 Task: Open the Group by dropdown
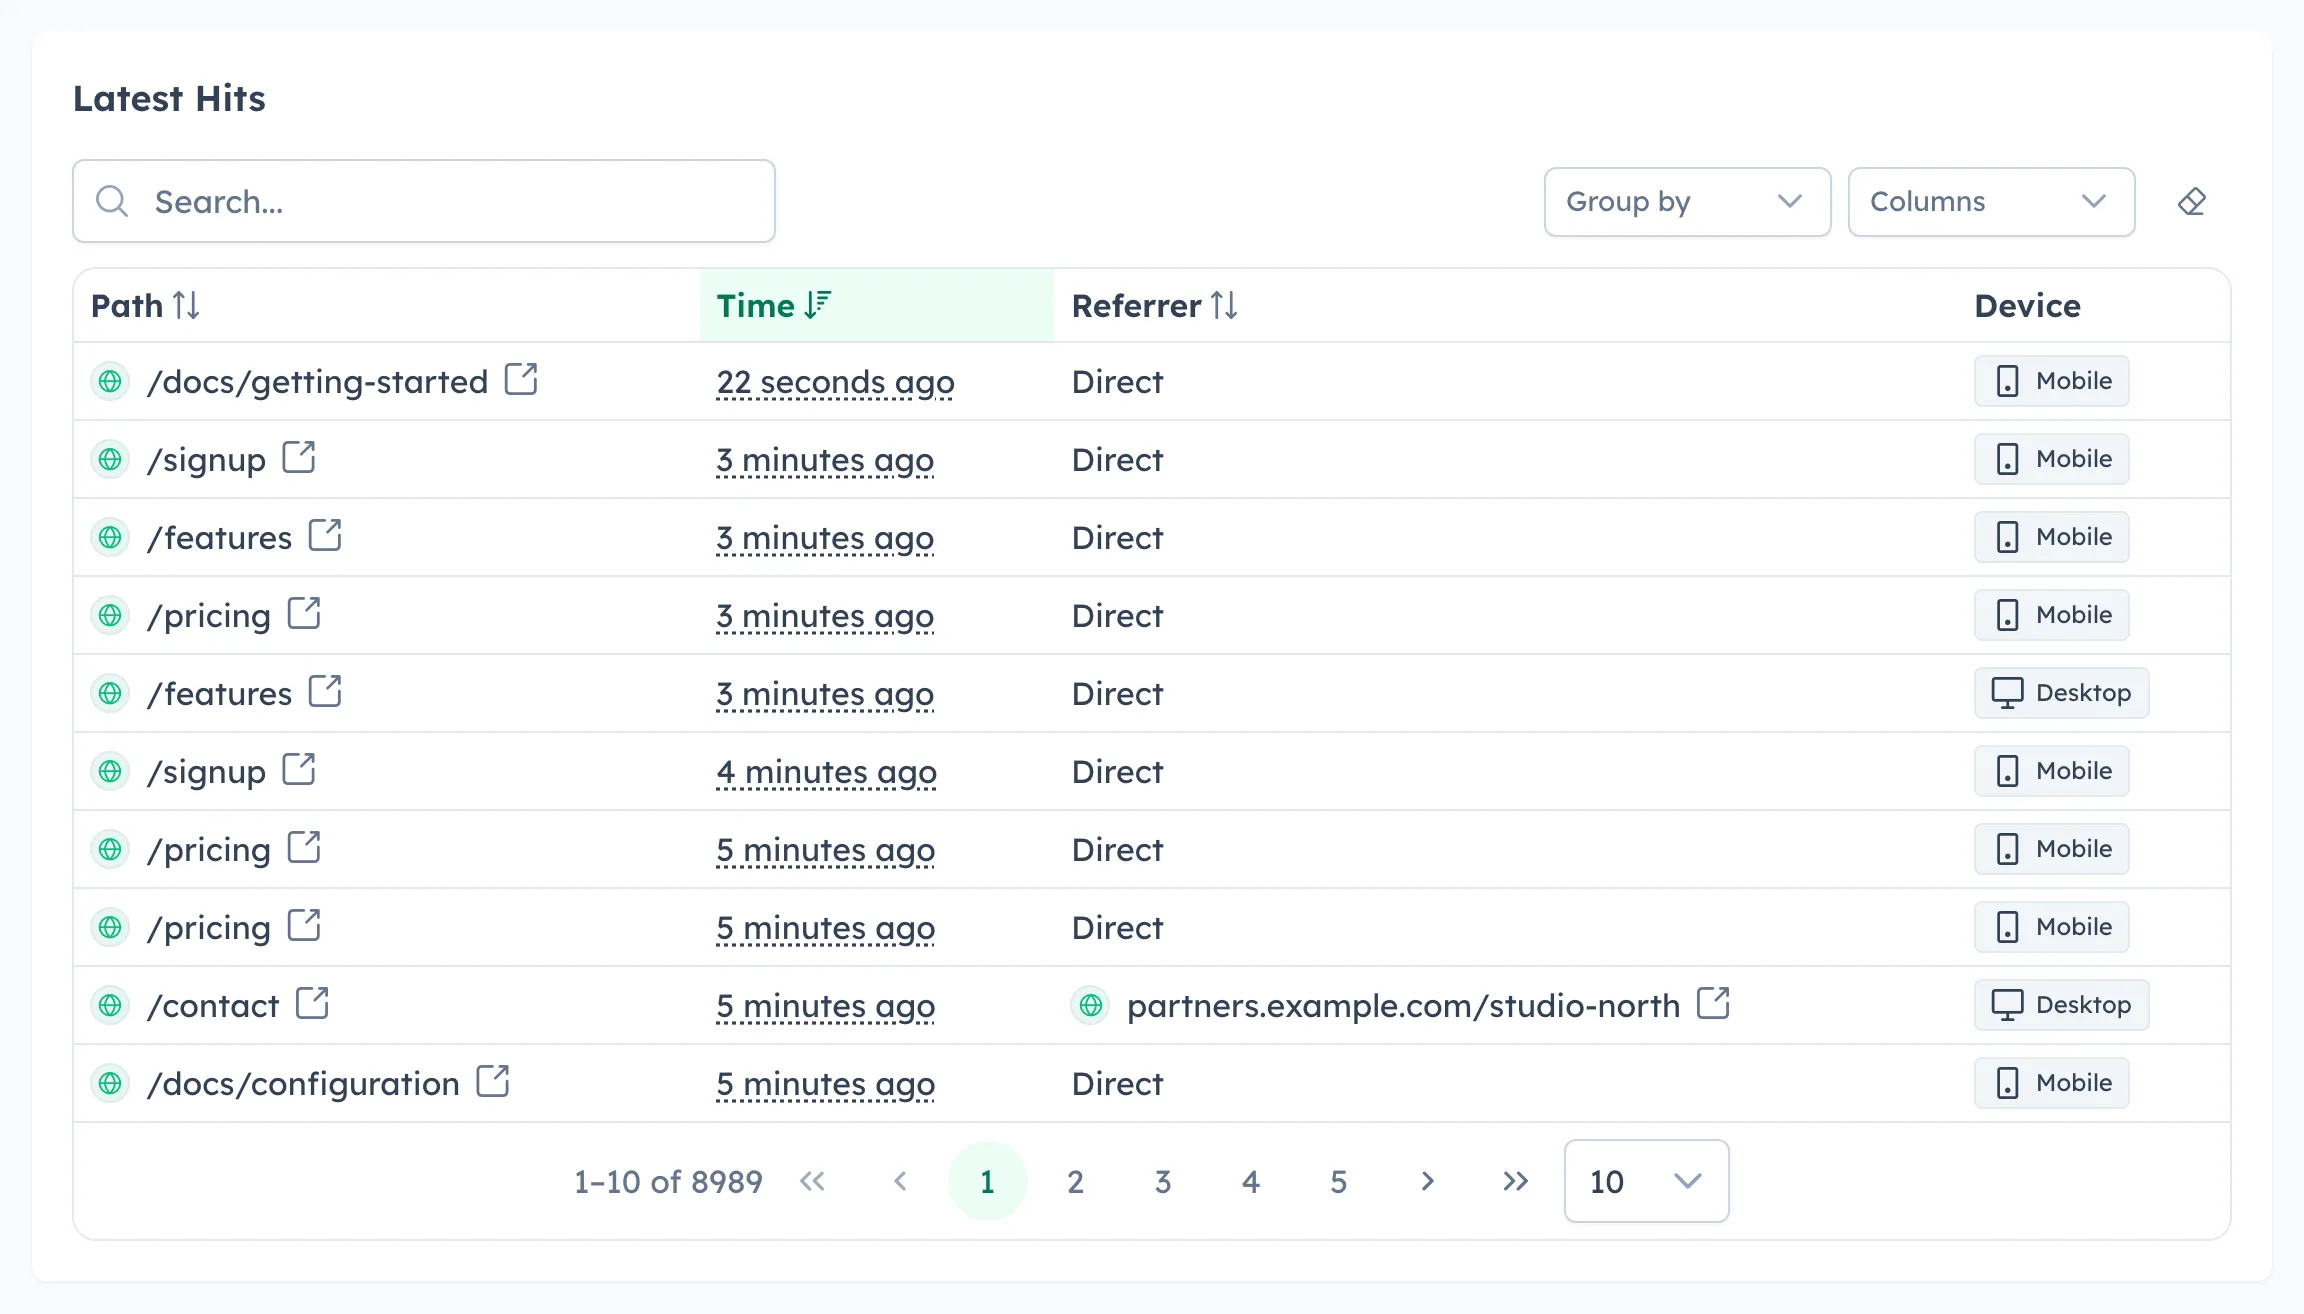[x=1687, y=202]
